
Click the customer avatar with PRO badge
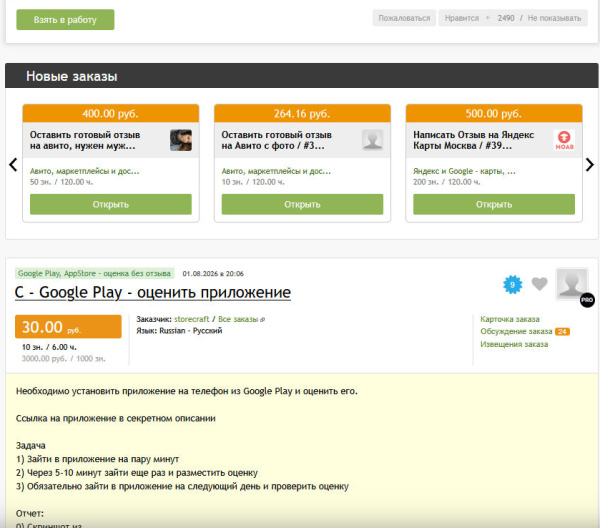(x=572, y=284)
